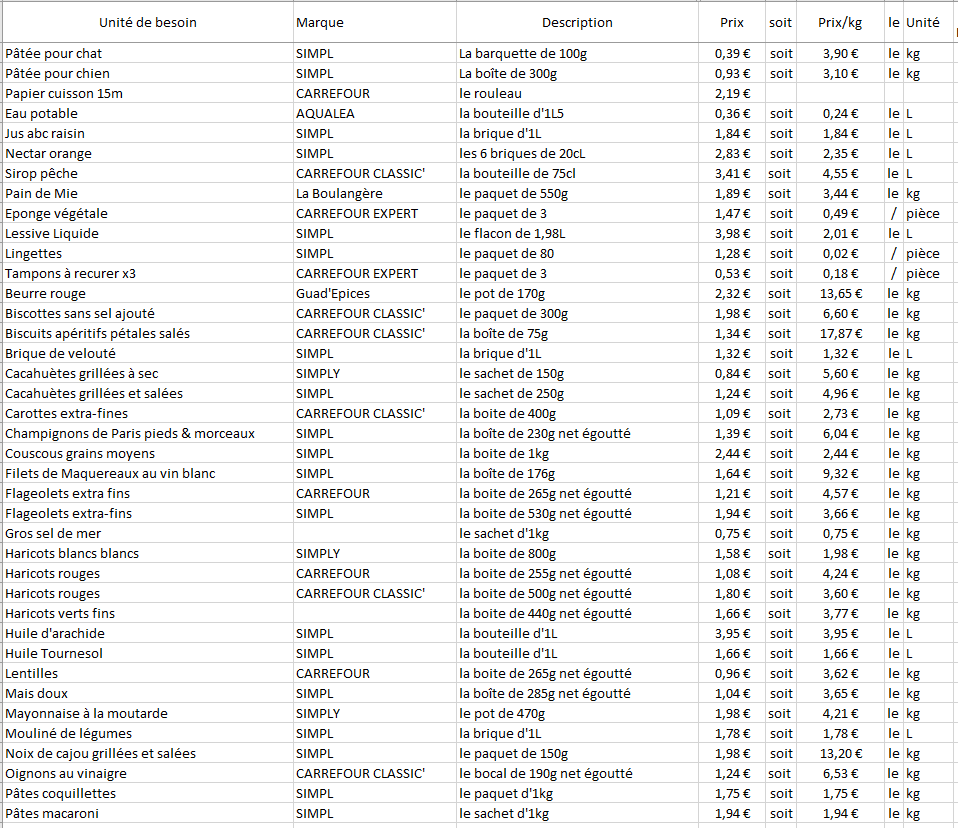The image size is (958, 828).
Task: Select 'le paquet de 80' description
Action: 577,254
